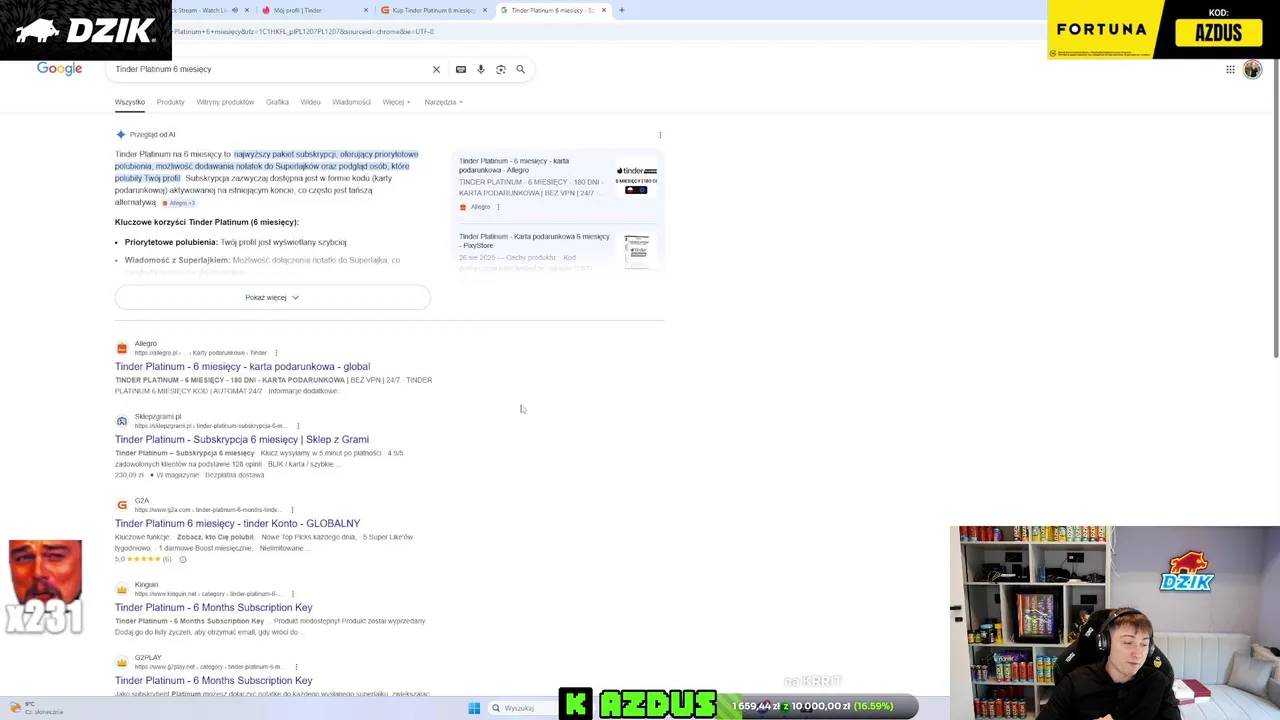Open more options for the G2A result

tap(292, 510)
